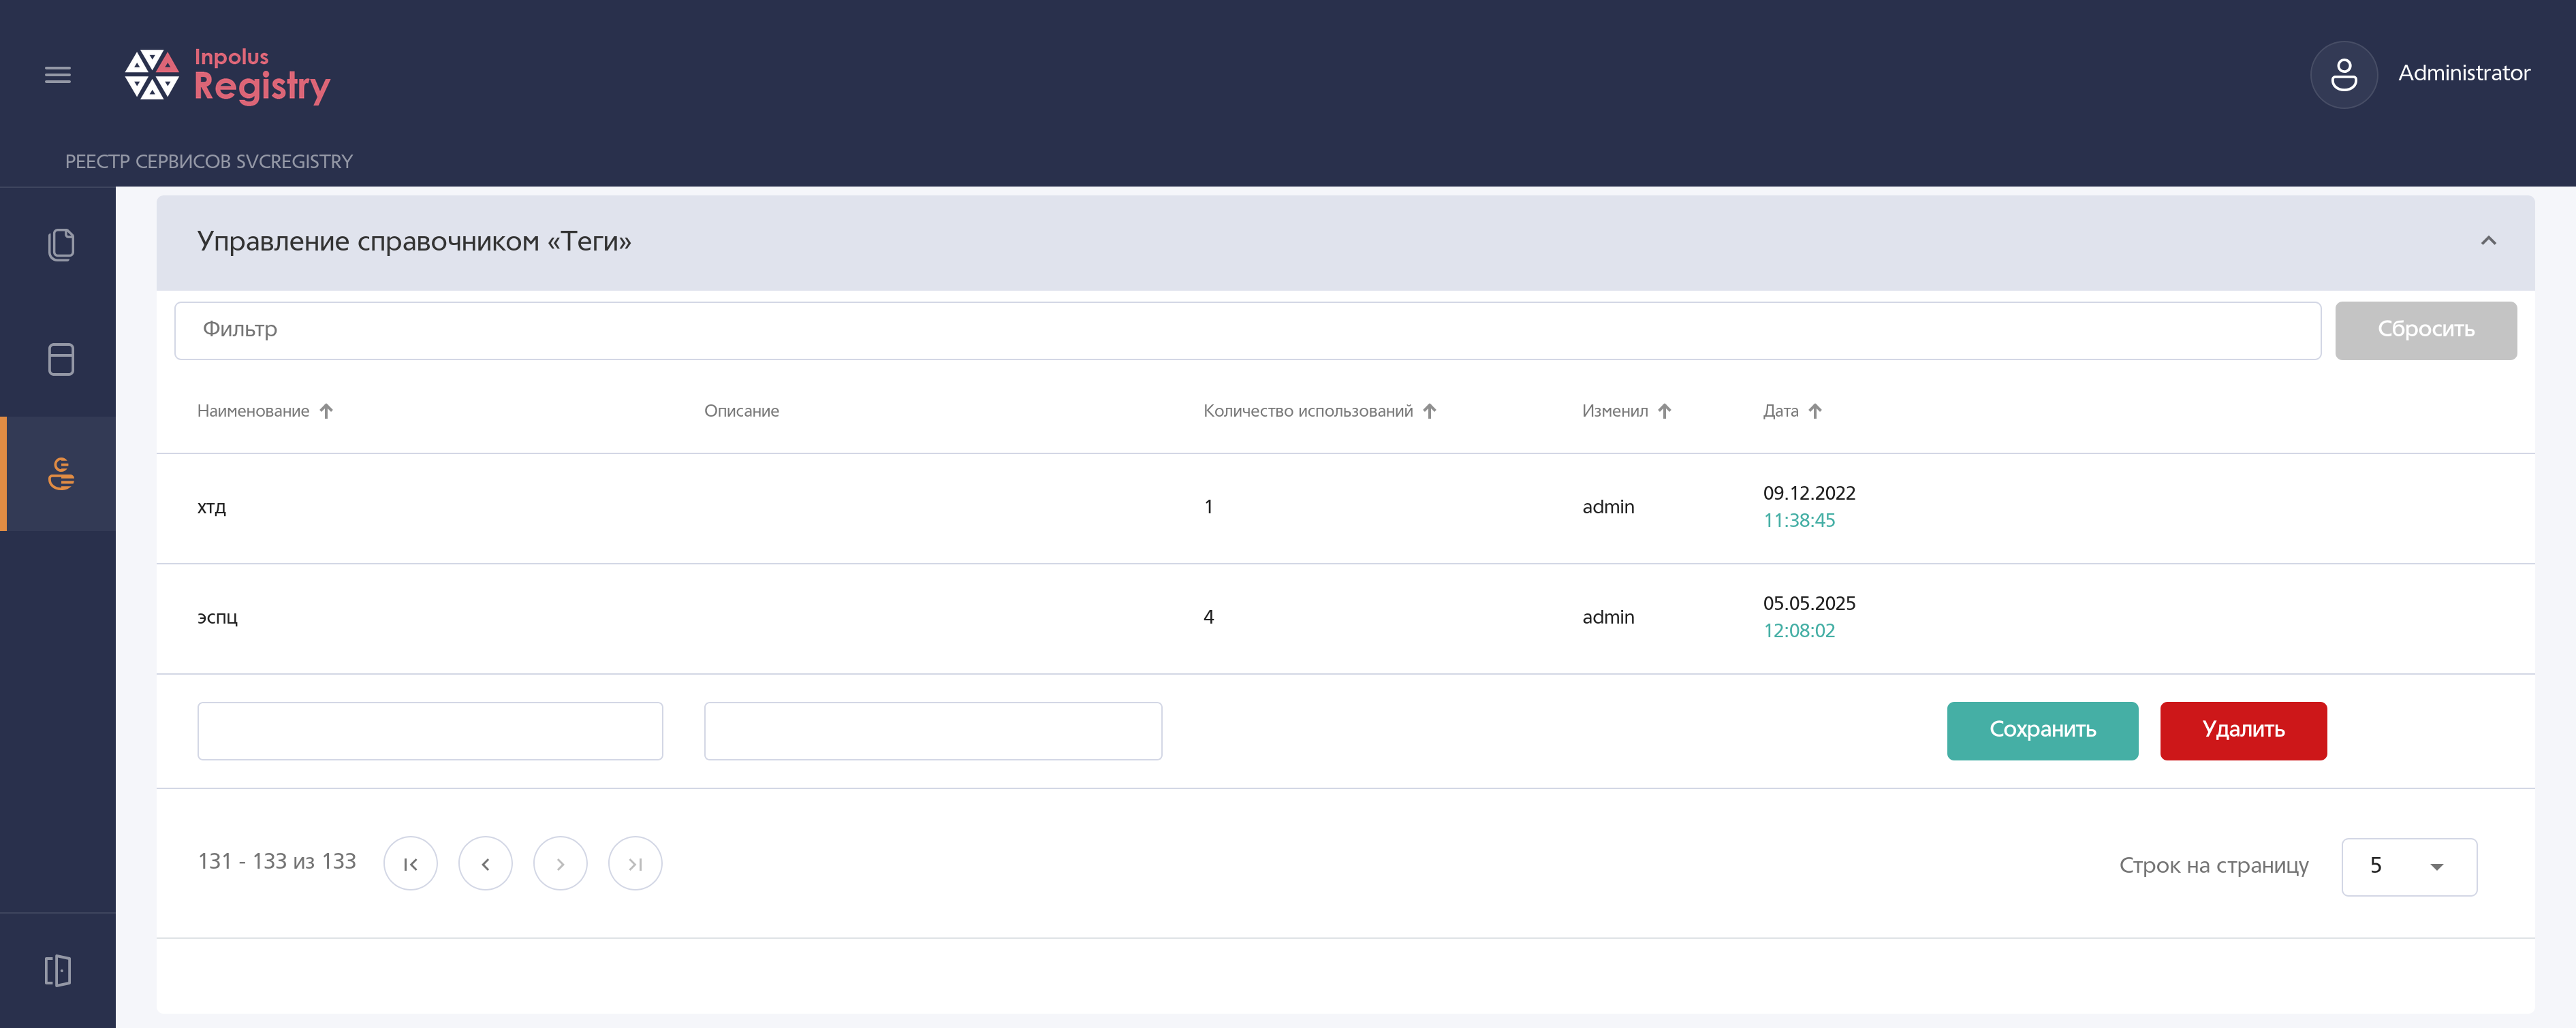Screen dimensions: 2576x1028
Task: Sort by Наименование column
Action: click(265, 411)
